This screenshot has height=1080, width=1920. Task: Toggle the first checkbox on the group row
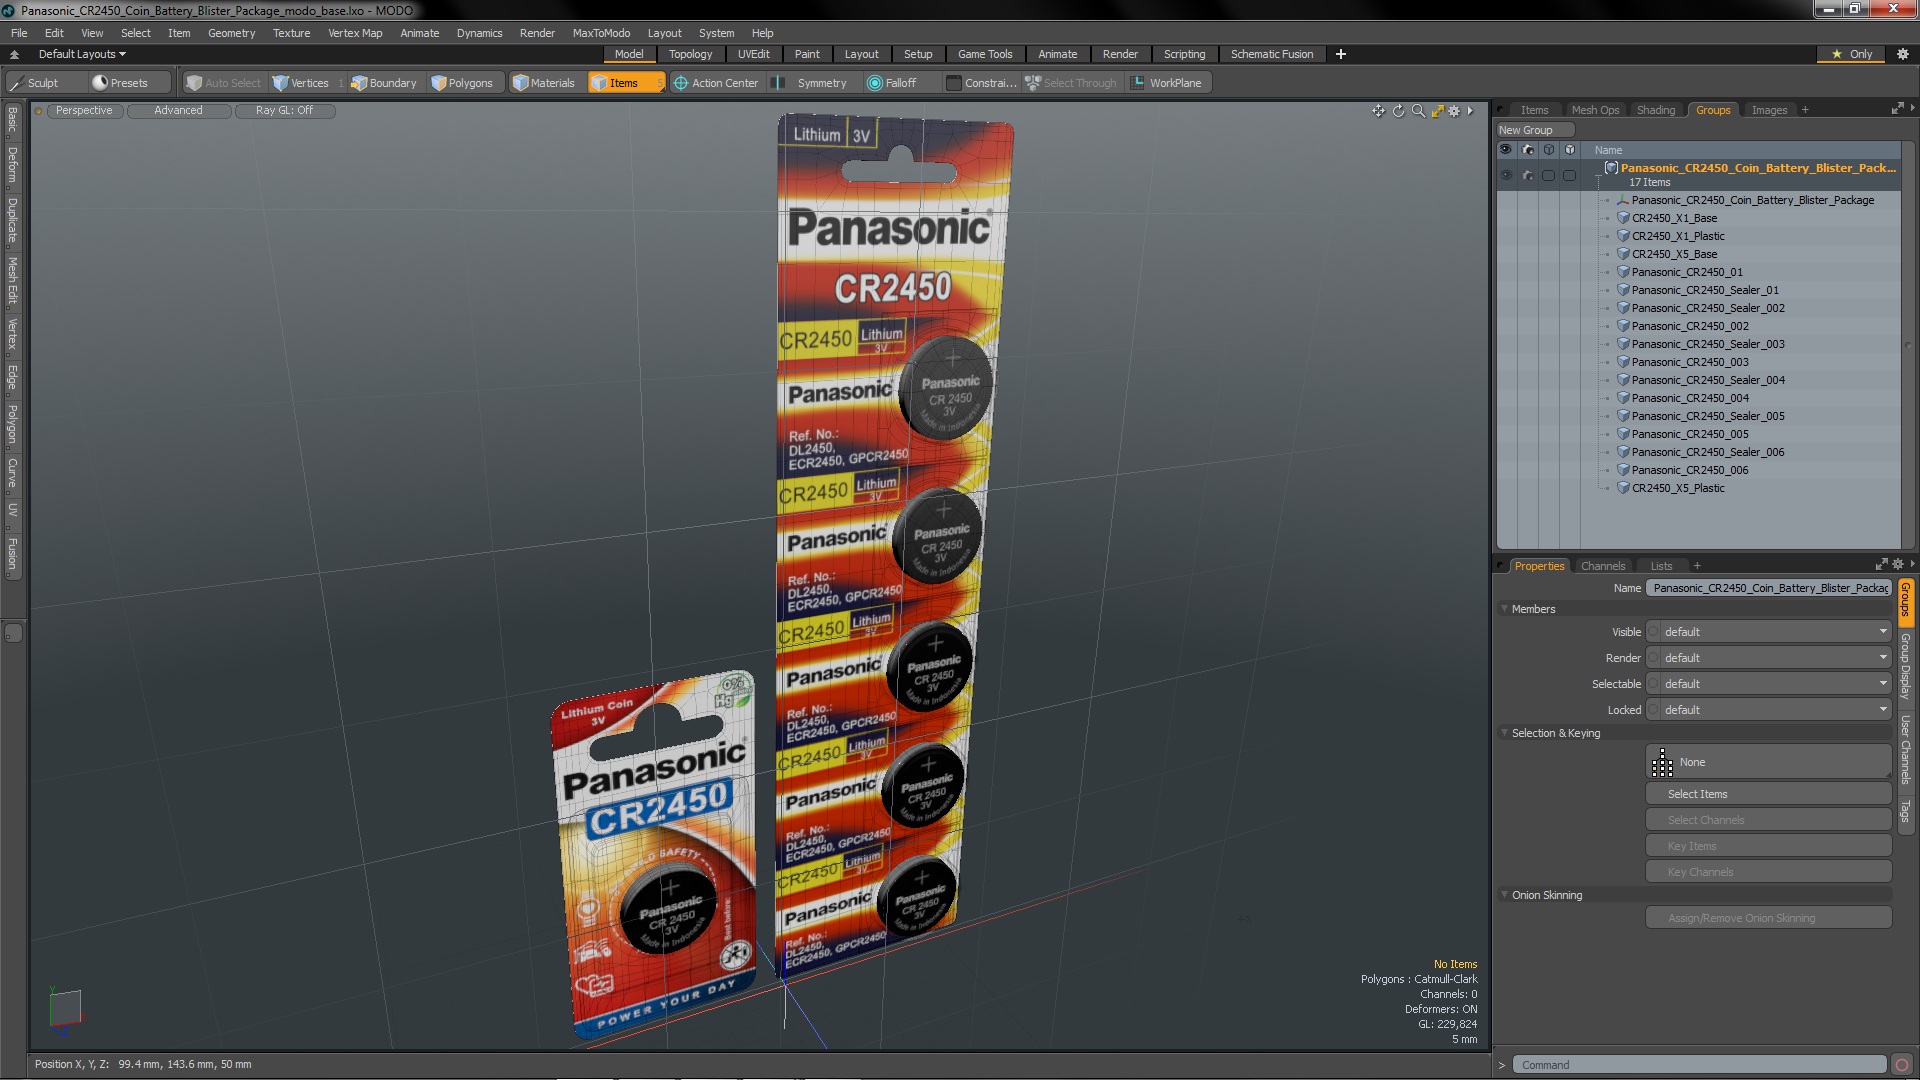click(1548, 175)
